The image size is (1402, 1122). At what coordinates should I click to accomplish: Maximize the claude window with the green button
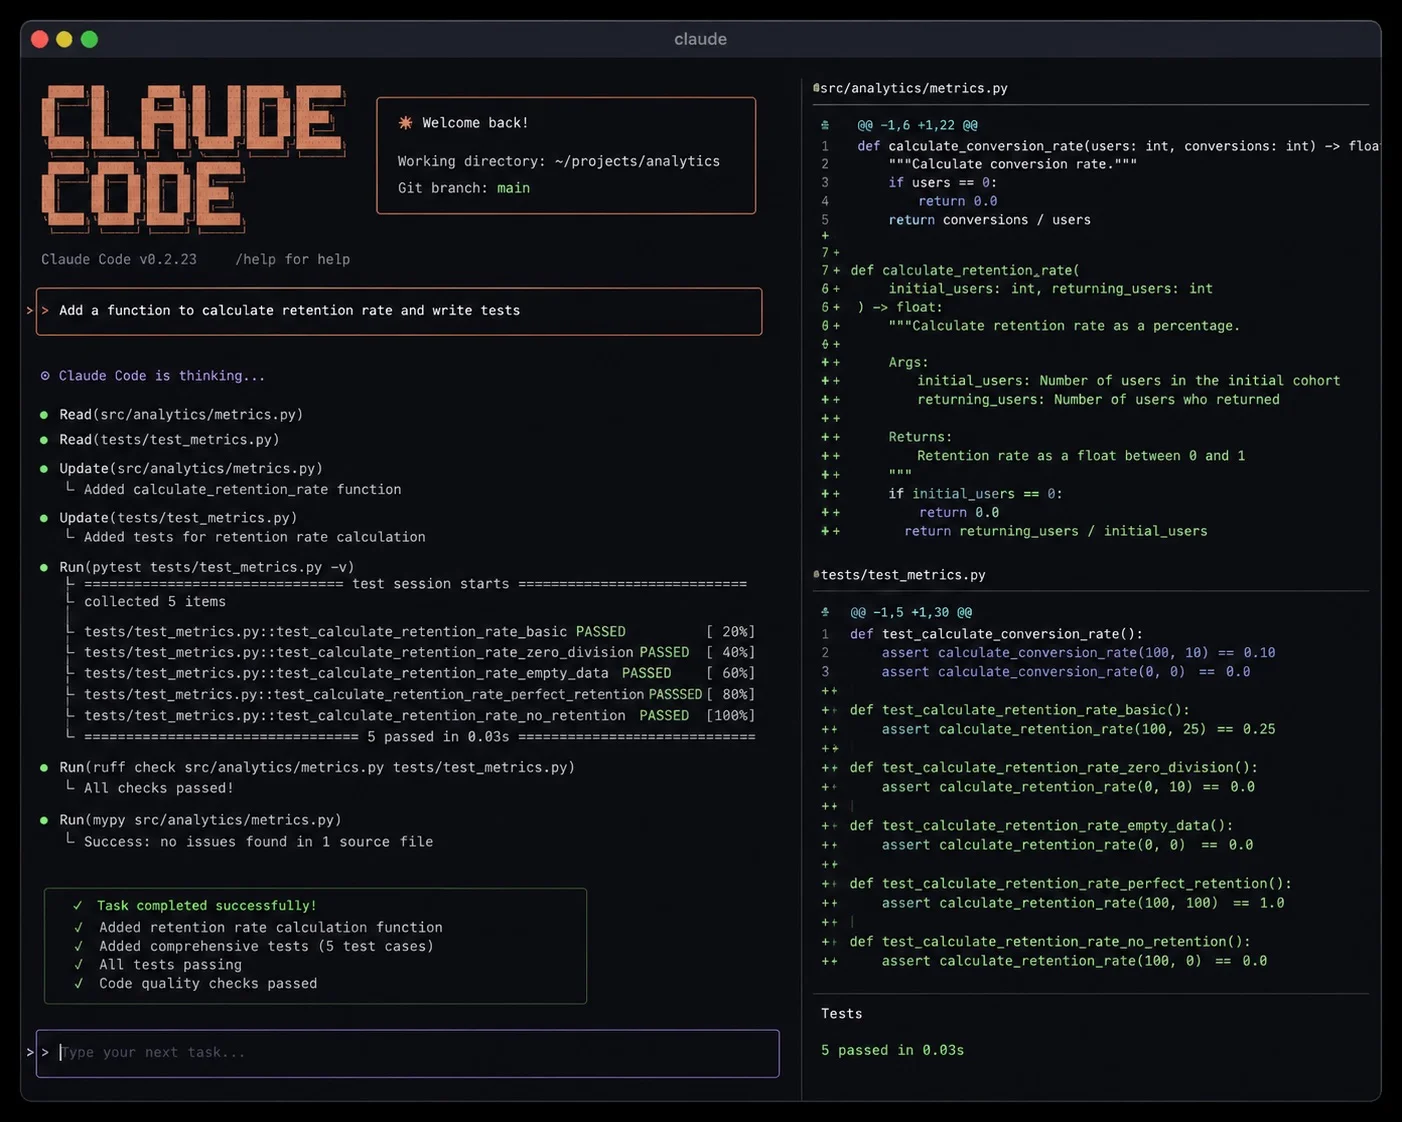89,39
